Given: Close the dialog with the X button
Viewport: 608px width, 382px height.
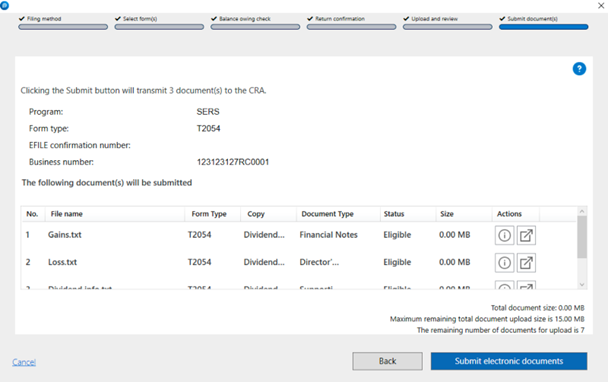Looking at the screenshot, I should coord(601,5).
